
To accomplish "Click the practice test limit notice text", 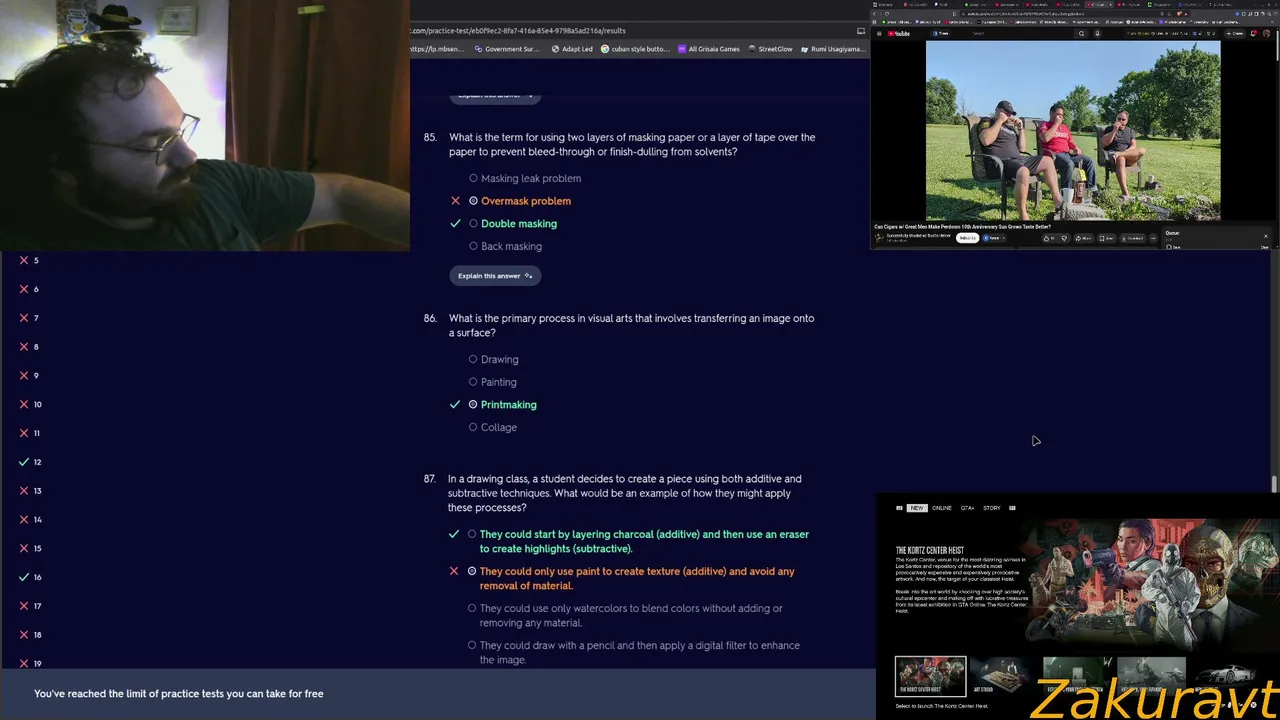I will pyautogui.click(x=179, y=693).
